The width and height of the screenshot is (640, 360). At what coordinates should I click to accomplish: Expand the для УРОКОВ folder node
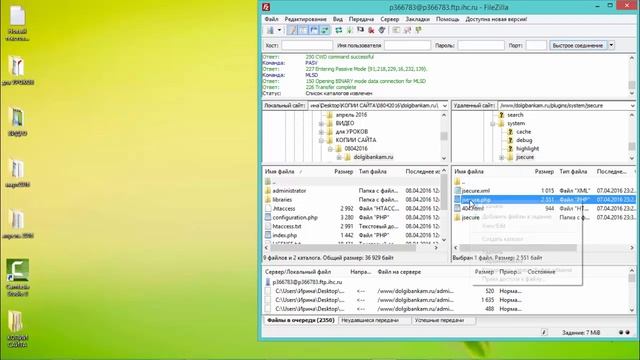[x=322, y=132]
